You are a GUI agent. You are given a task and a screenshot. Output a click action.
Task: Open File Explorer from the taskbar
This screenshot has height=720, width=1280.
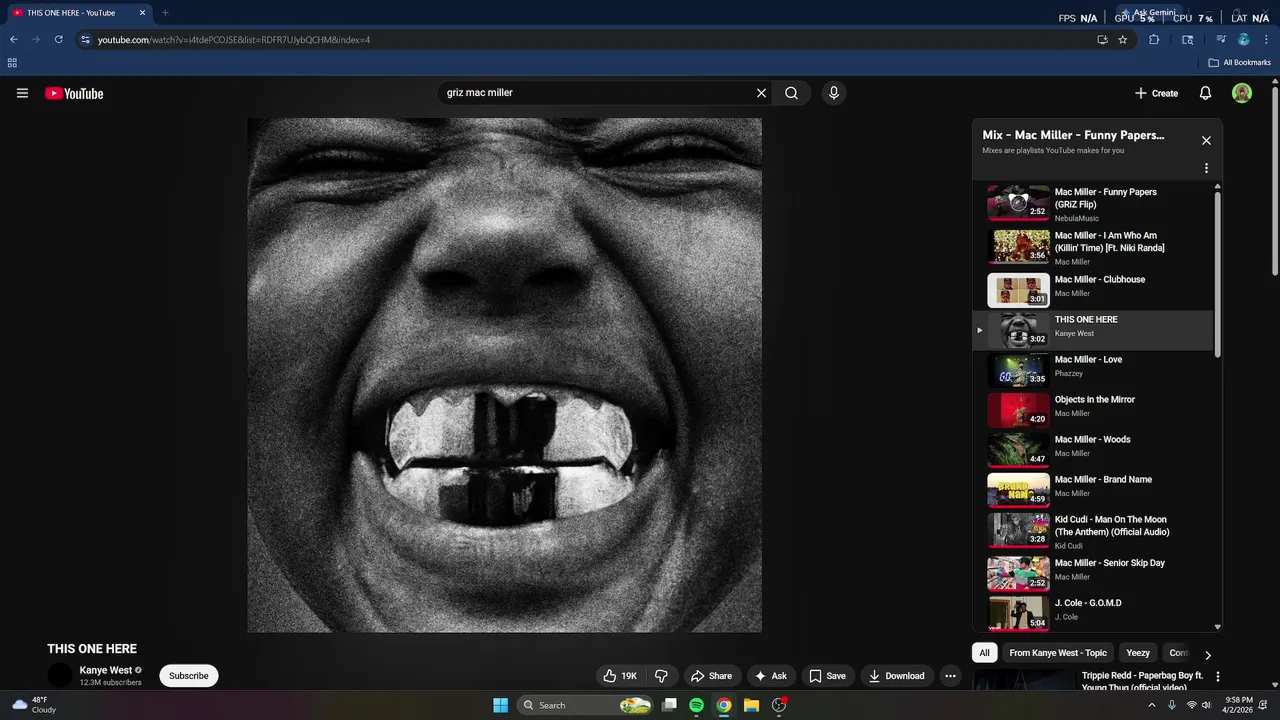pos(751,705)
